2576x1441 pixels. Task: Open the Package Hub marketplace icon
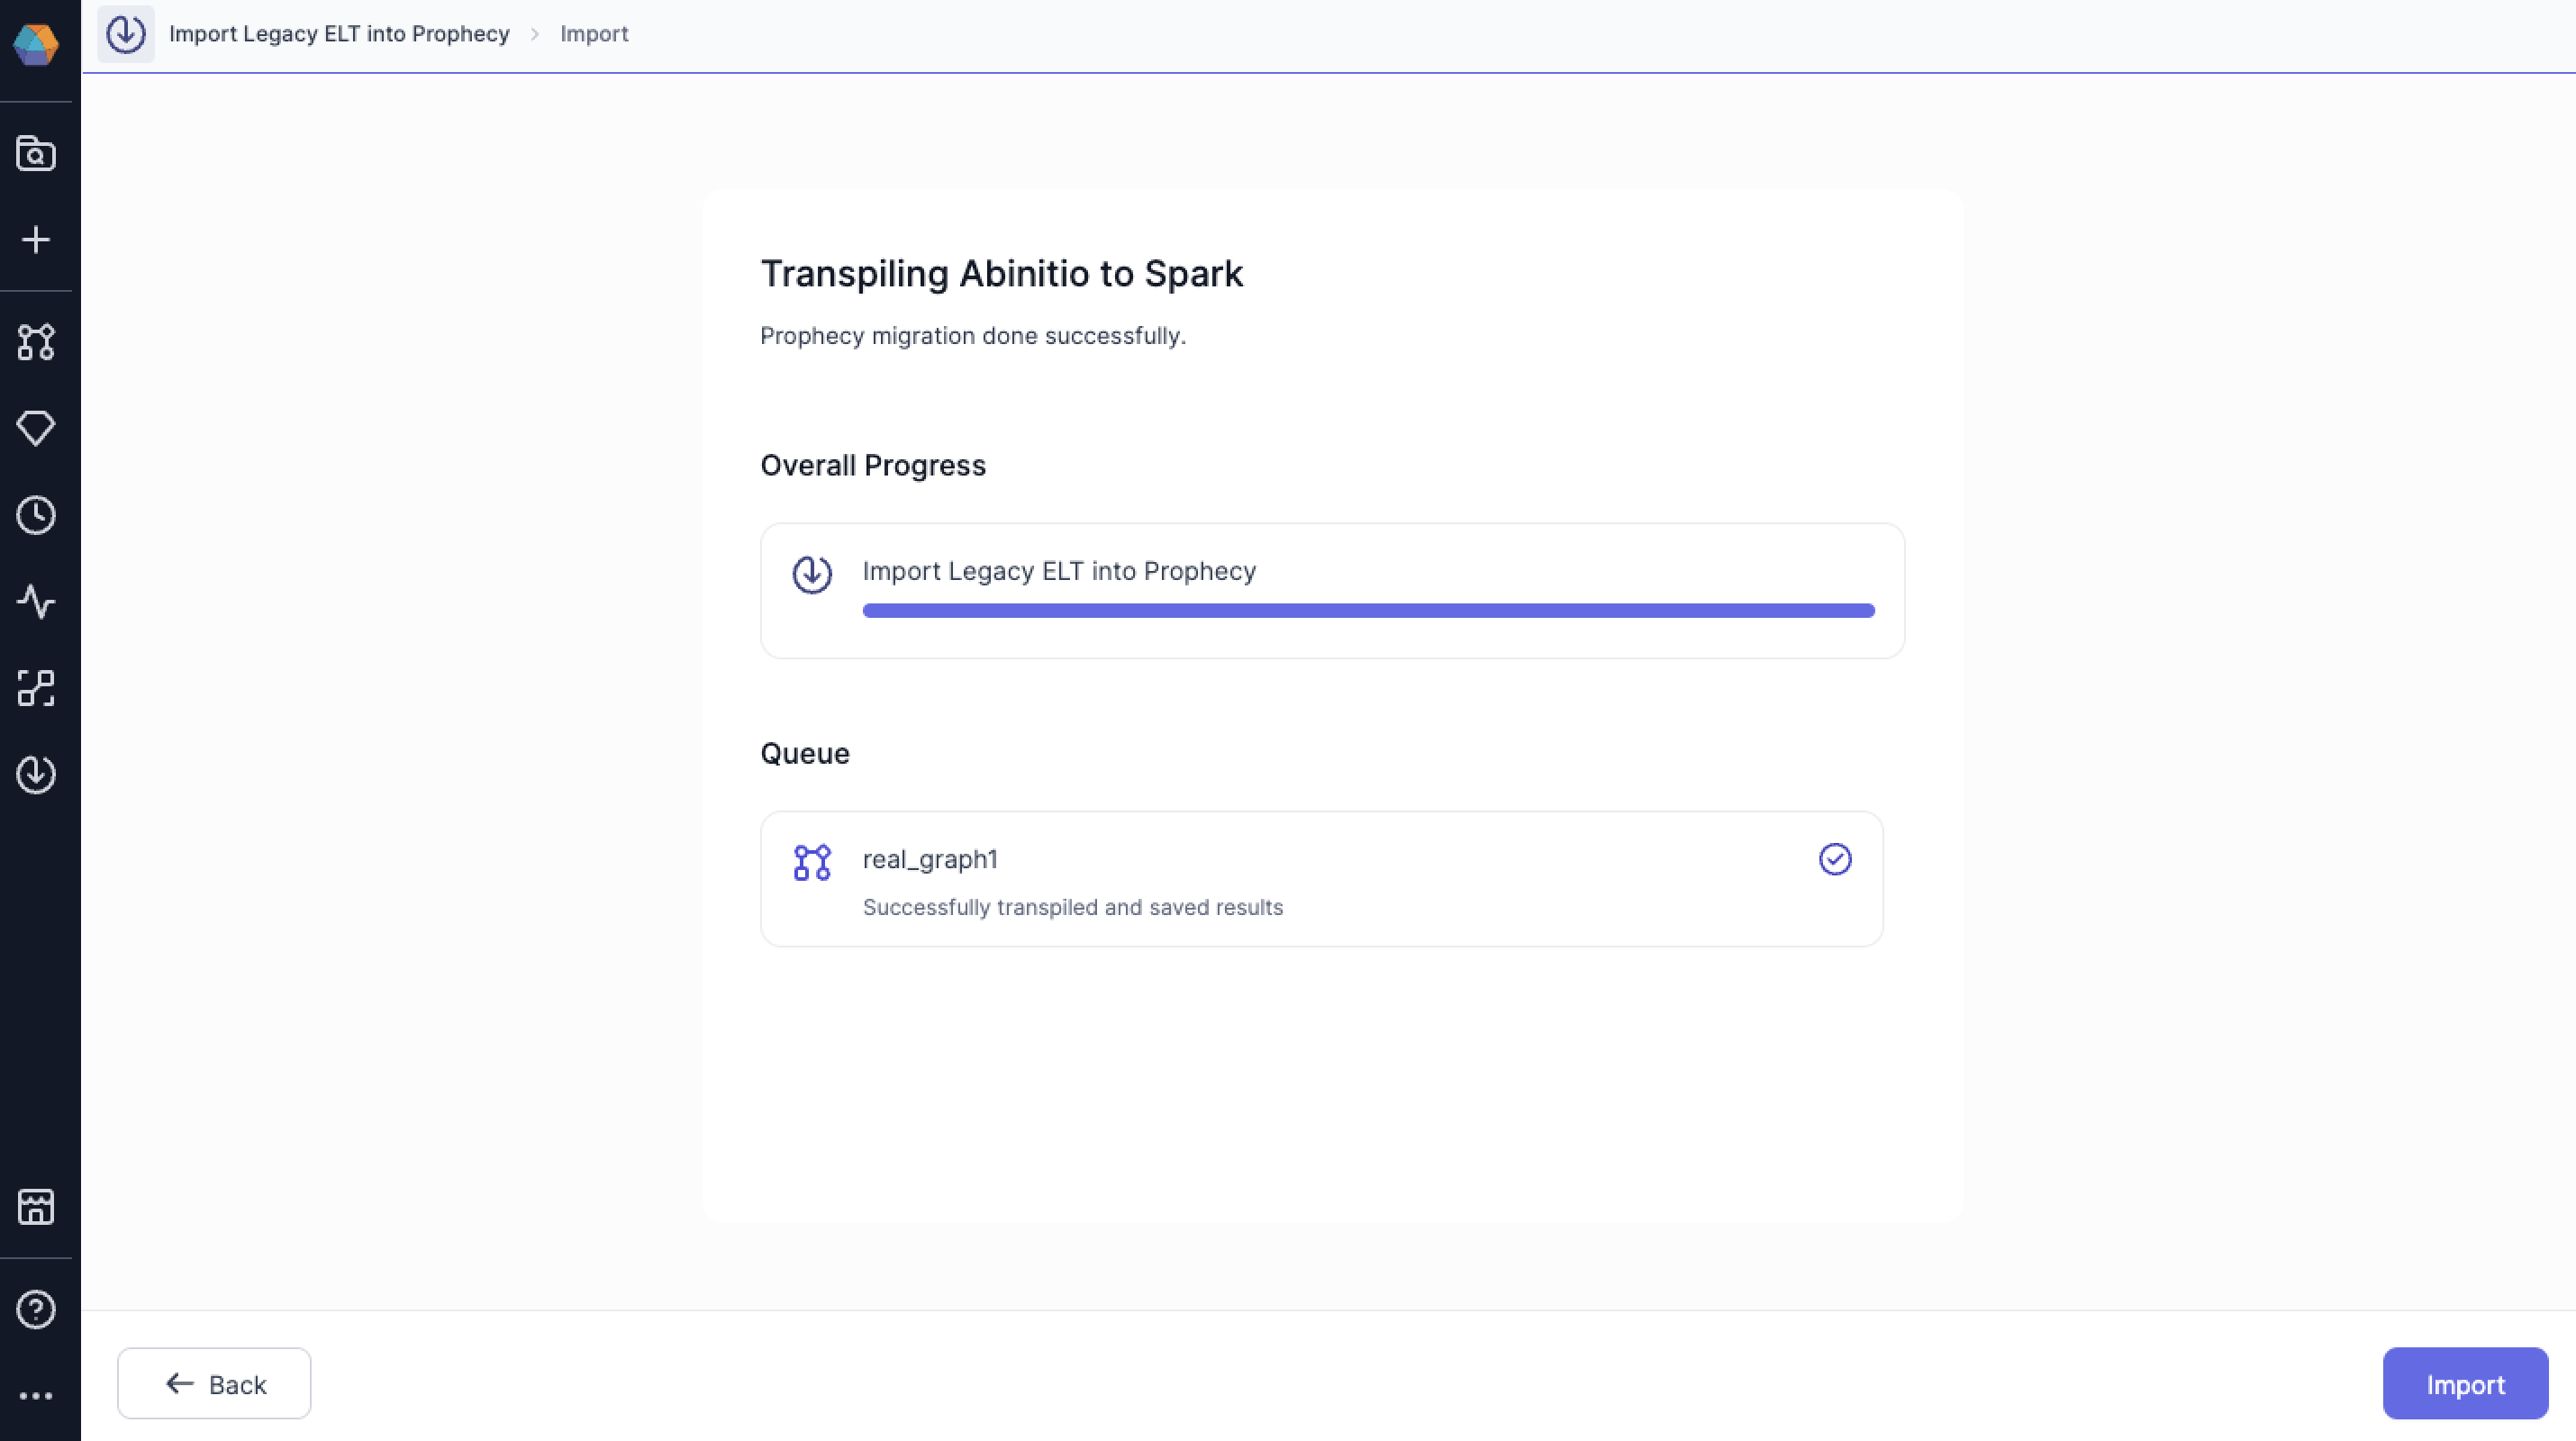click(x=36, y=1207)
